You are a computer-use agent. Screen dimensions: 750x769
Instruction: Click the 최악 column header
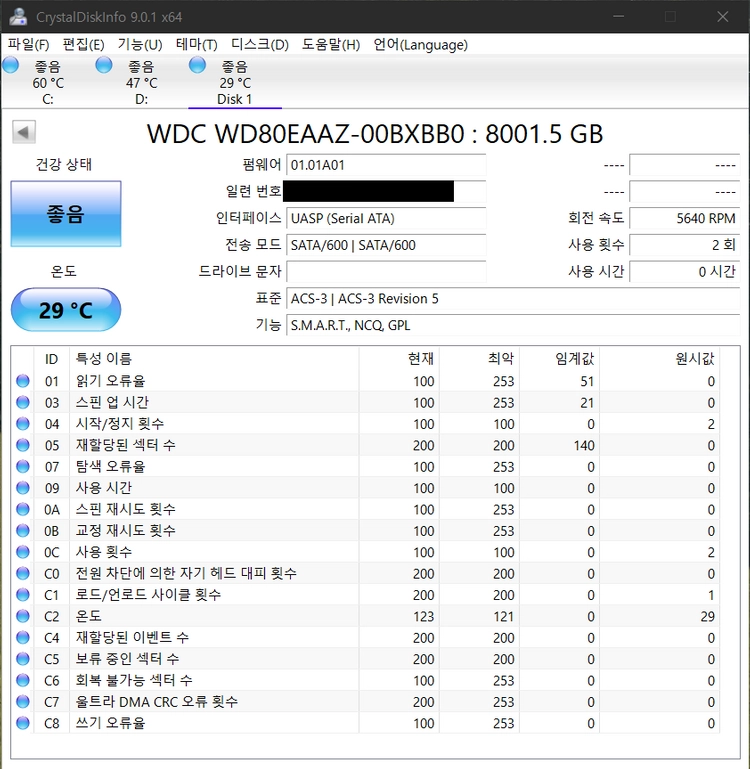(479, 359)
